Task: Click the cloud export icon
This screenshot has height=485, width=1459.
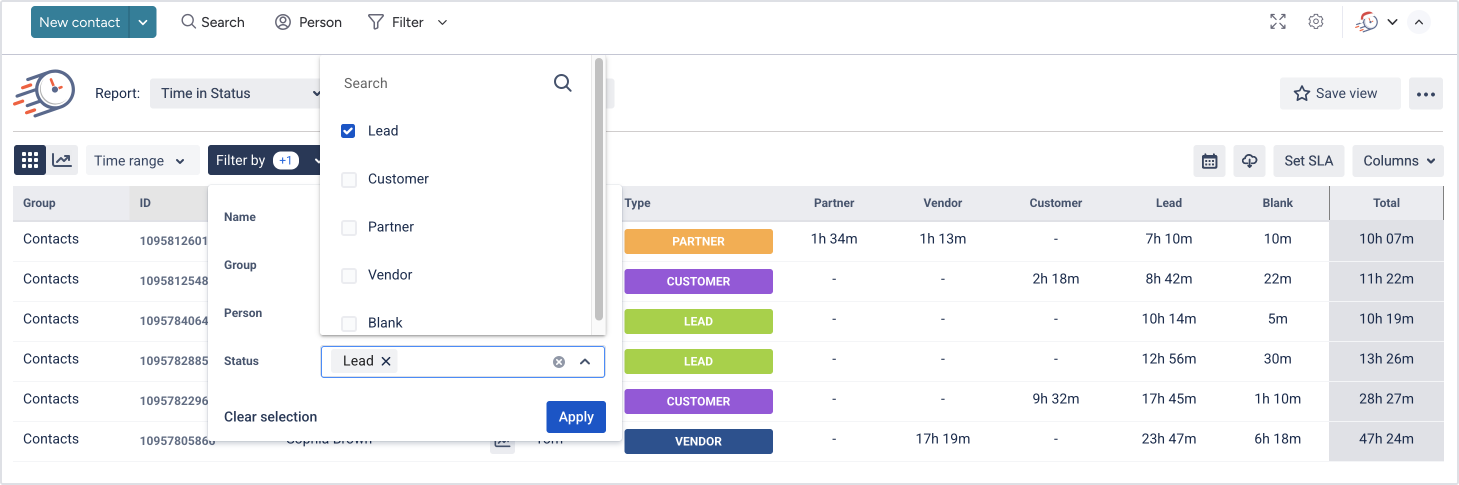Action: pyautogui.click(x=1249, y=161)
